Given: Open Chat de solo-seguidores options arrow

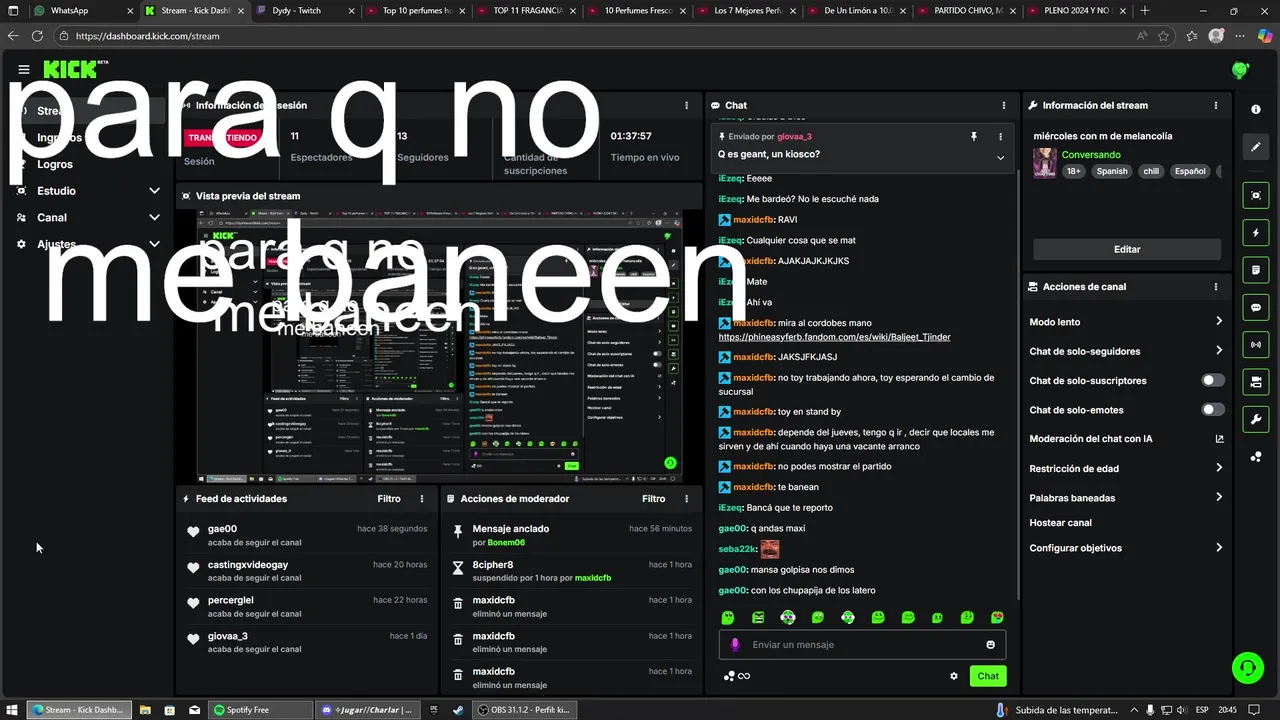Looking at the screenshot, I should coord(1219,350).
